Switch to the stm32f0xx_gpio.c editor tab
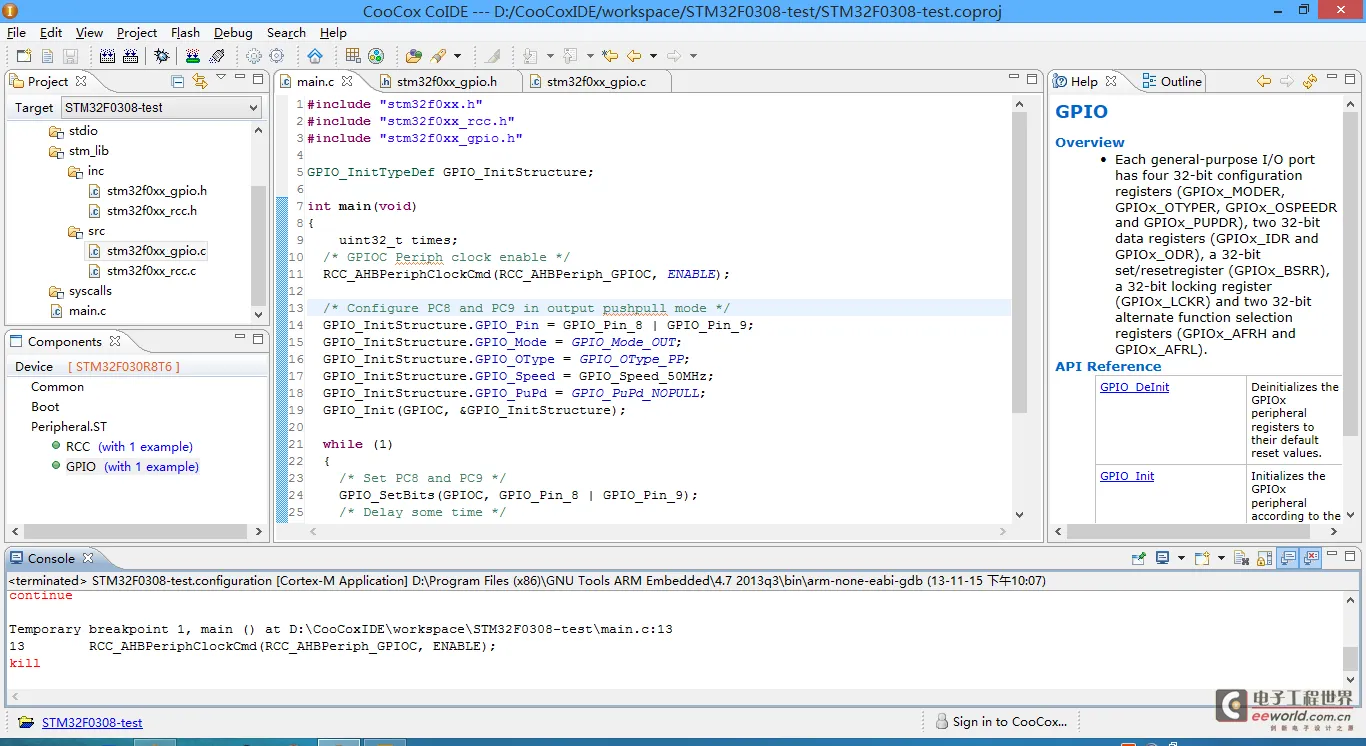 point(596,81)
